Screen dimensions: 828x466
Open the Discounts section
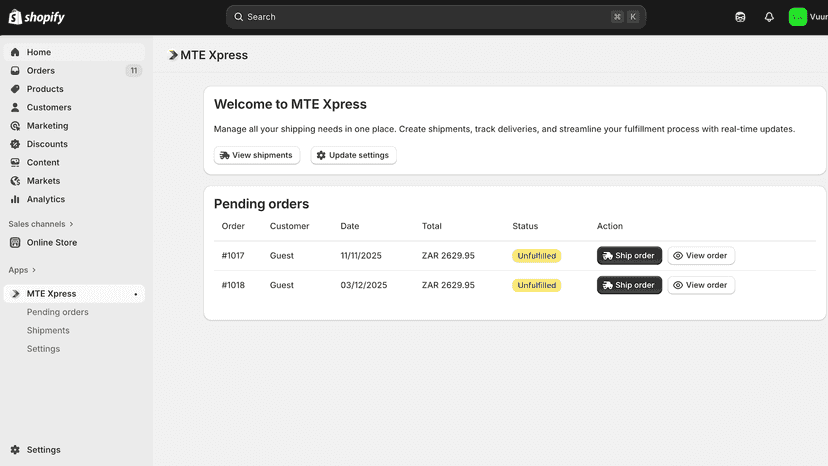coord(74,144)
